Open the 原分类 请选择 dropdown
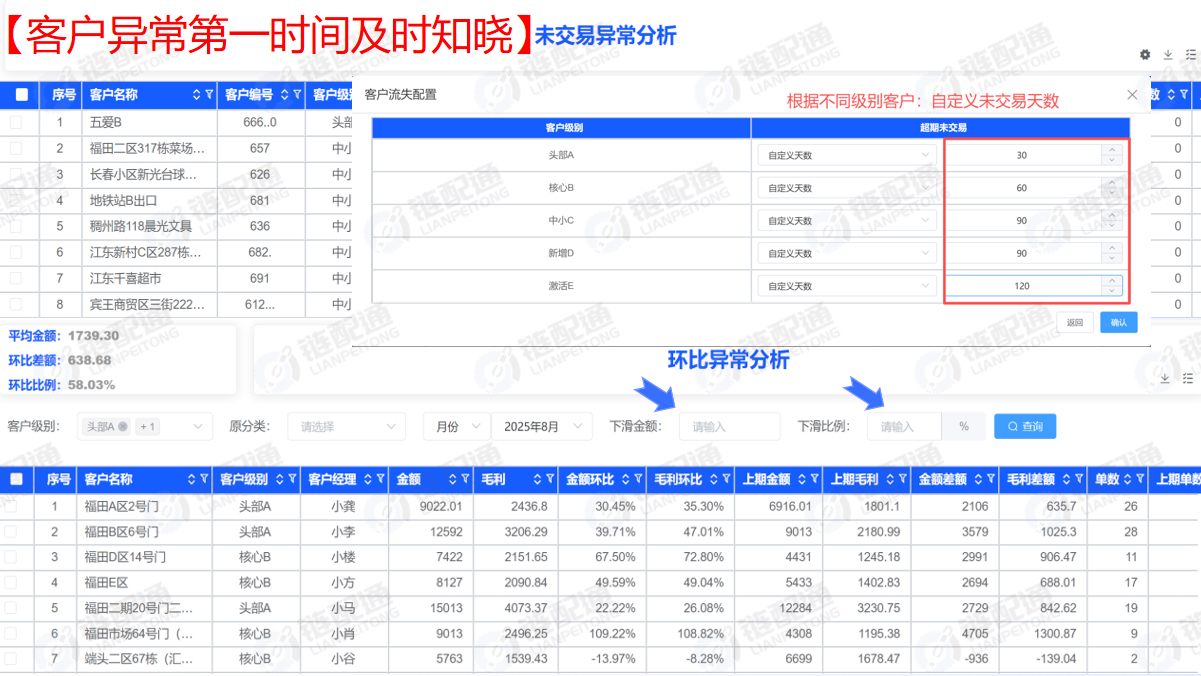This screenshot has width=1201, height=676. (347, 427)
